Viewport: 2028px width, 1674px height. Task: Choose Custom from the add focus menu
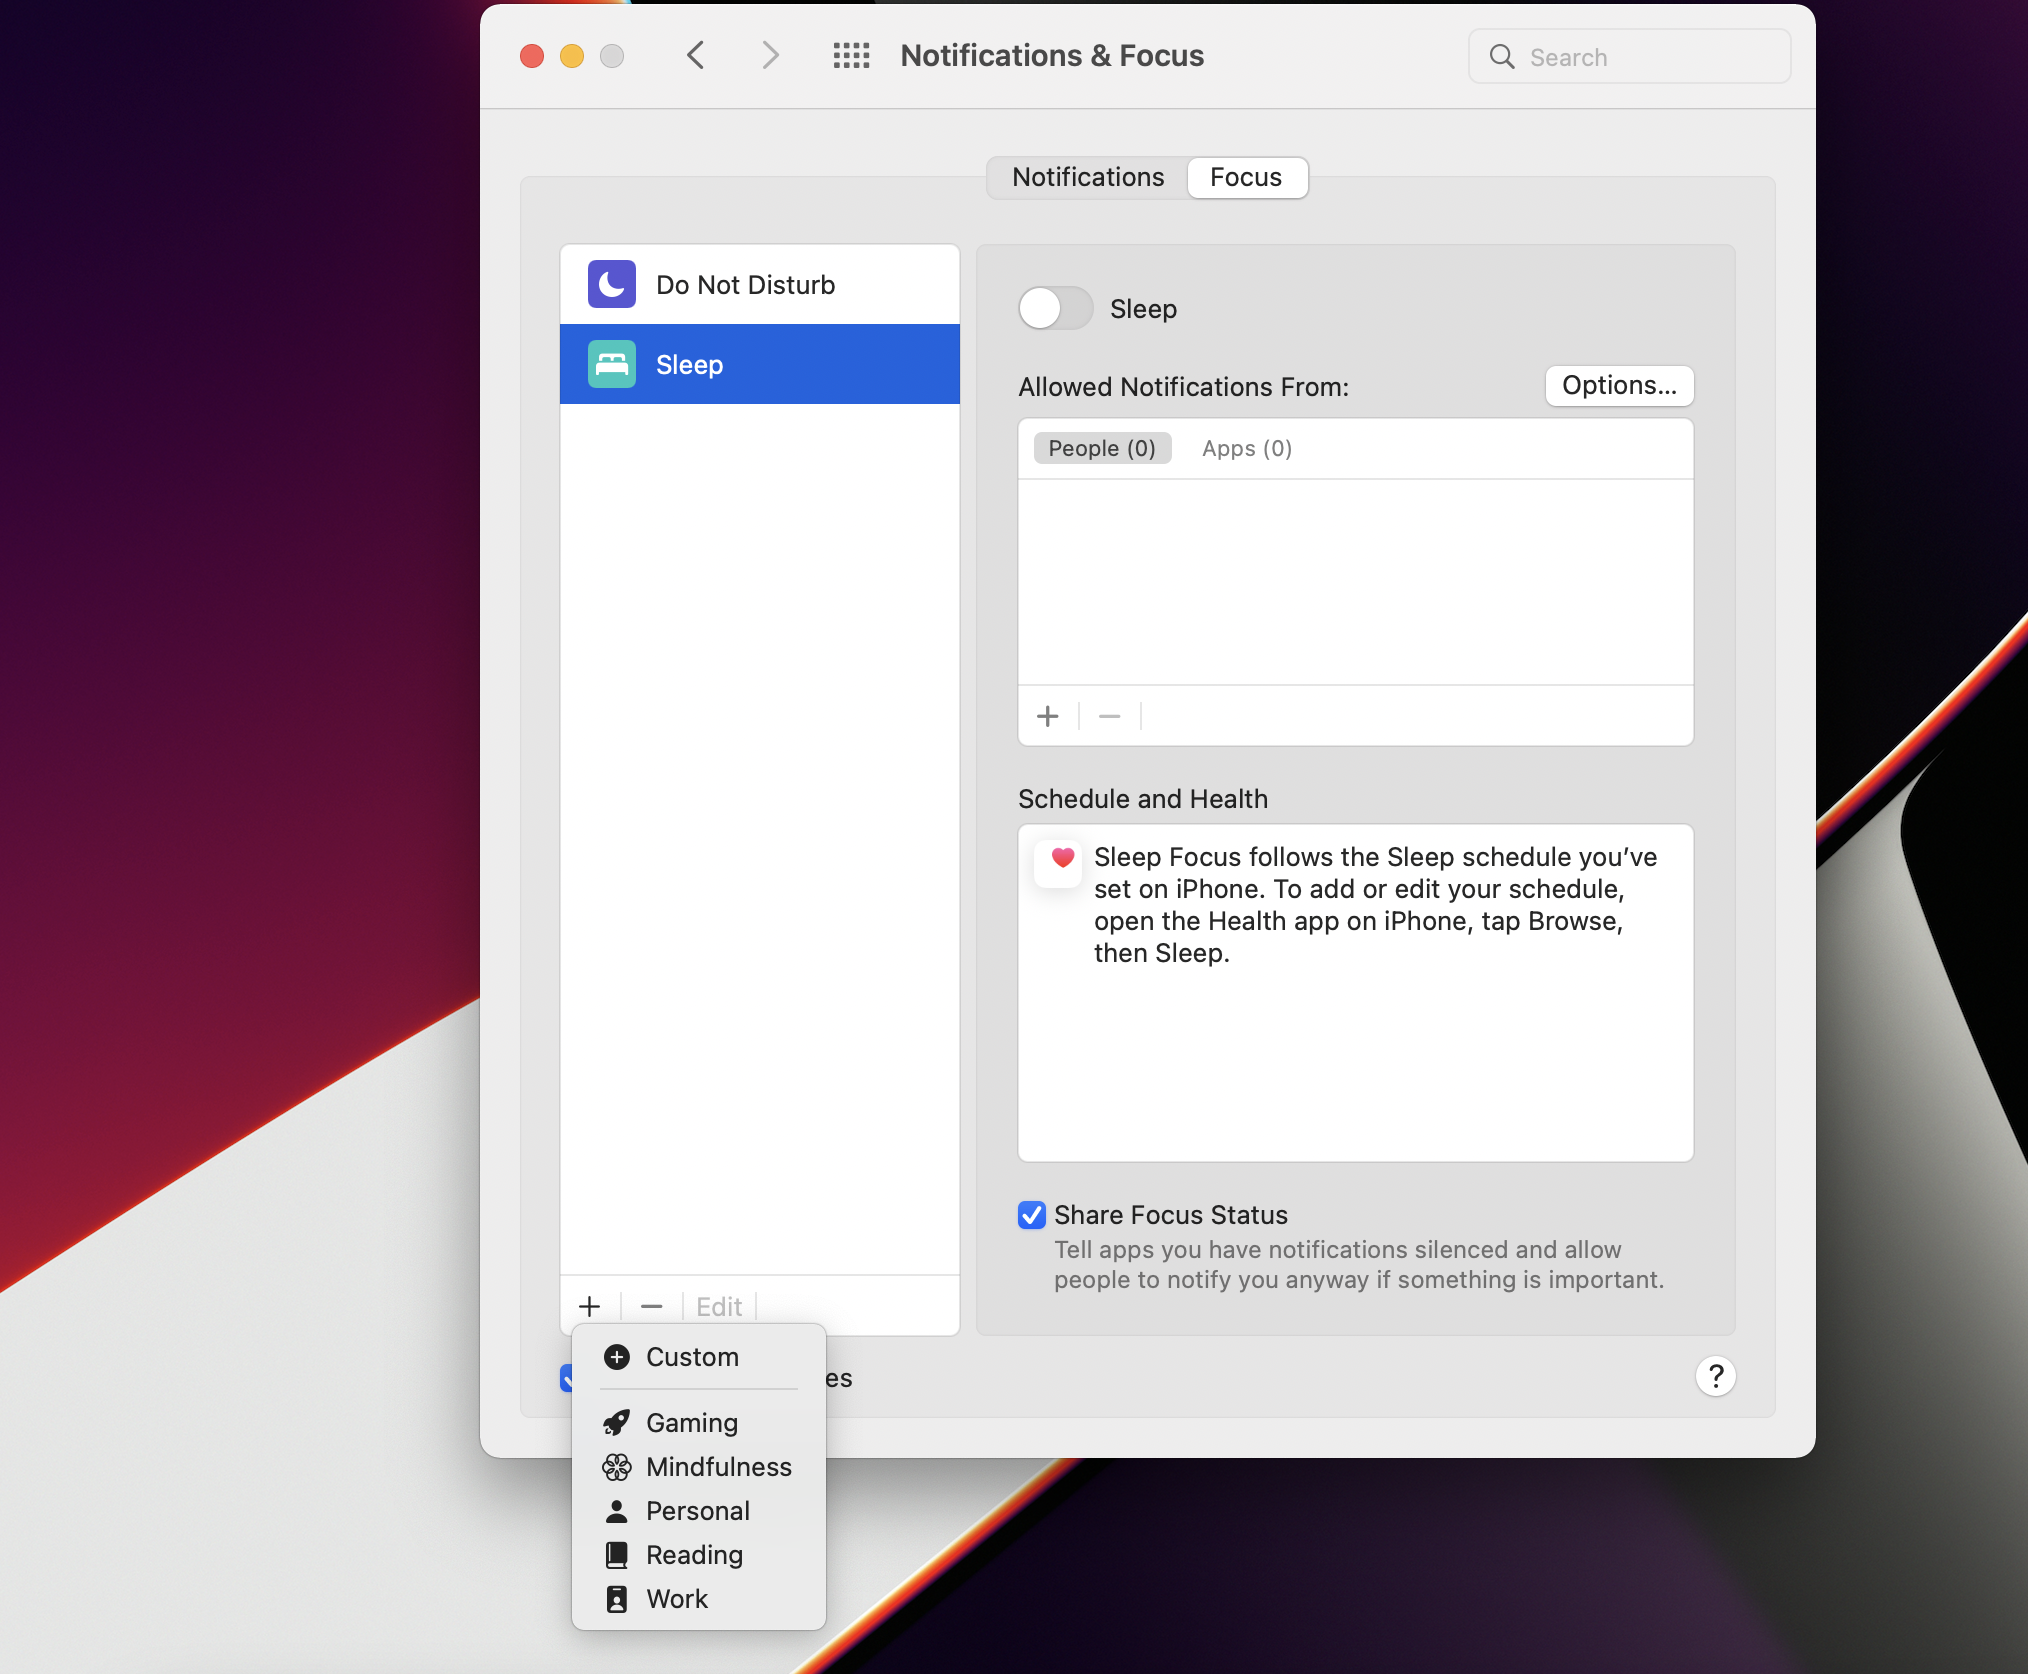(x=692, y=1357)
